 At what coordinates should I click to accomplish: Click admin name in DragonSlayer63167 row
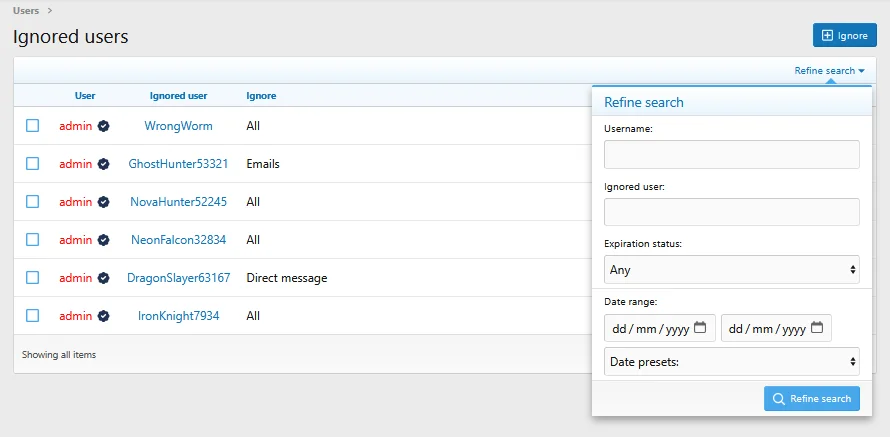click(x=75, y=278)
